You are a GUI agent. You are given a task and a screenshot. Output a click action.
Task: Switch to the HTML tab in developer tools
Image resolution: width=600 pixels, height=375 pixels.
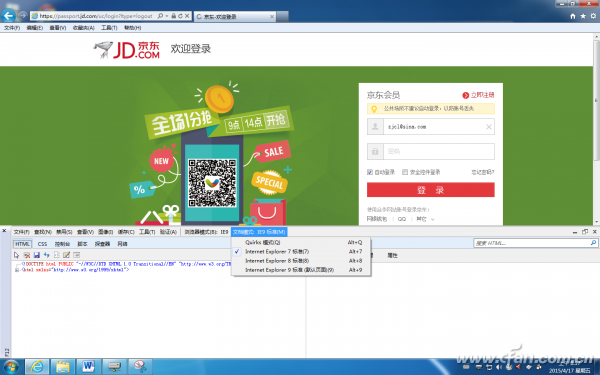click(22, 244)
